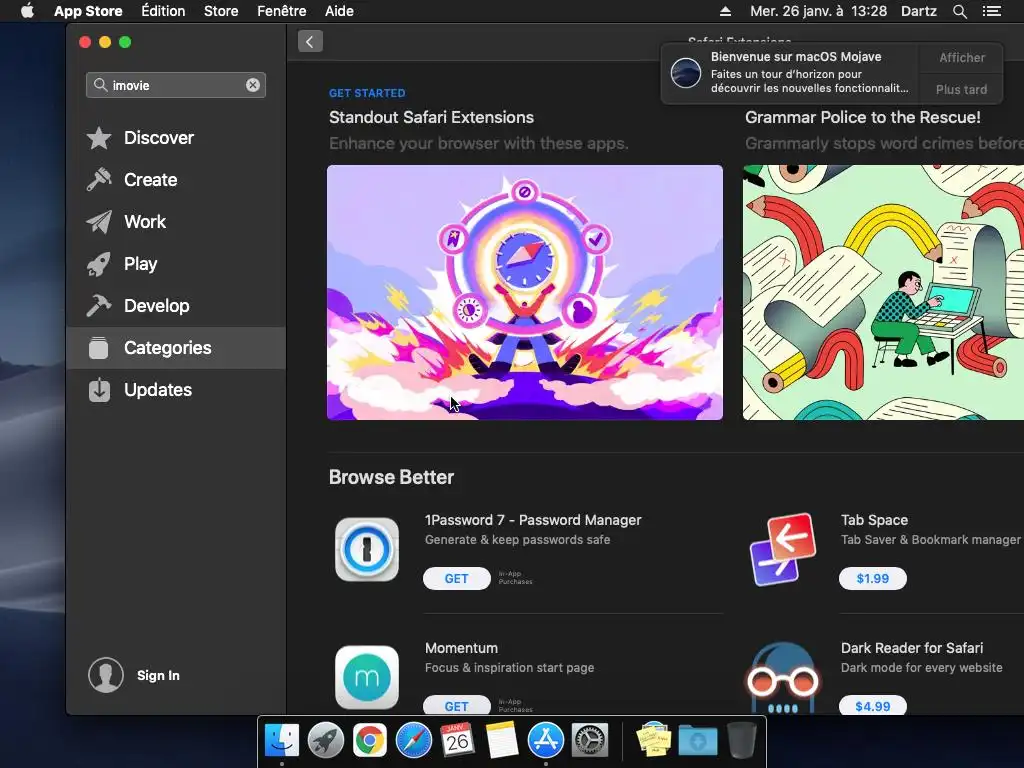Click the Develop sidebar label
The image size is (1024, 768).
(x=157, y=306)
